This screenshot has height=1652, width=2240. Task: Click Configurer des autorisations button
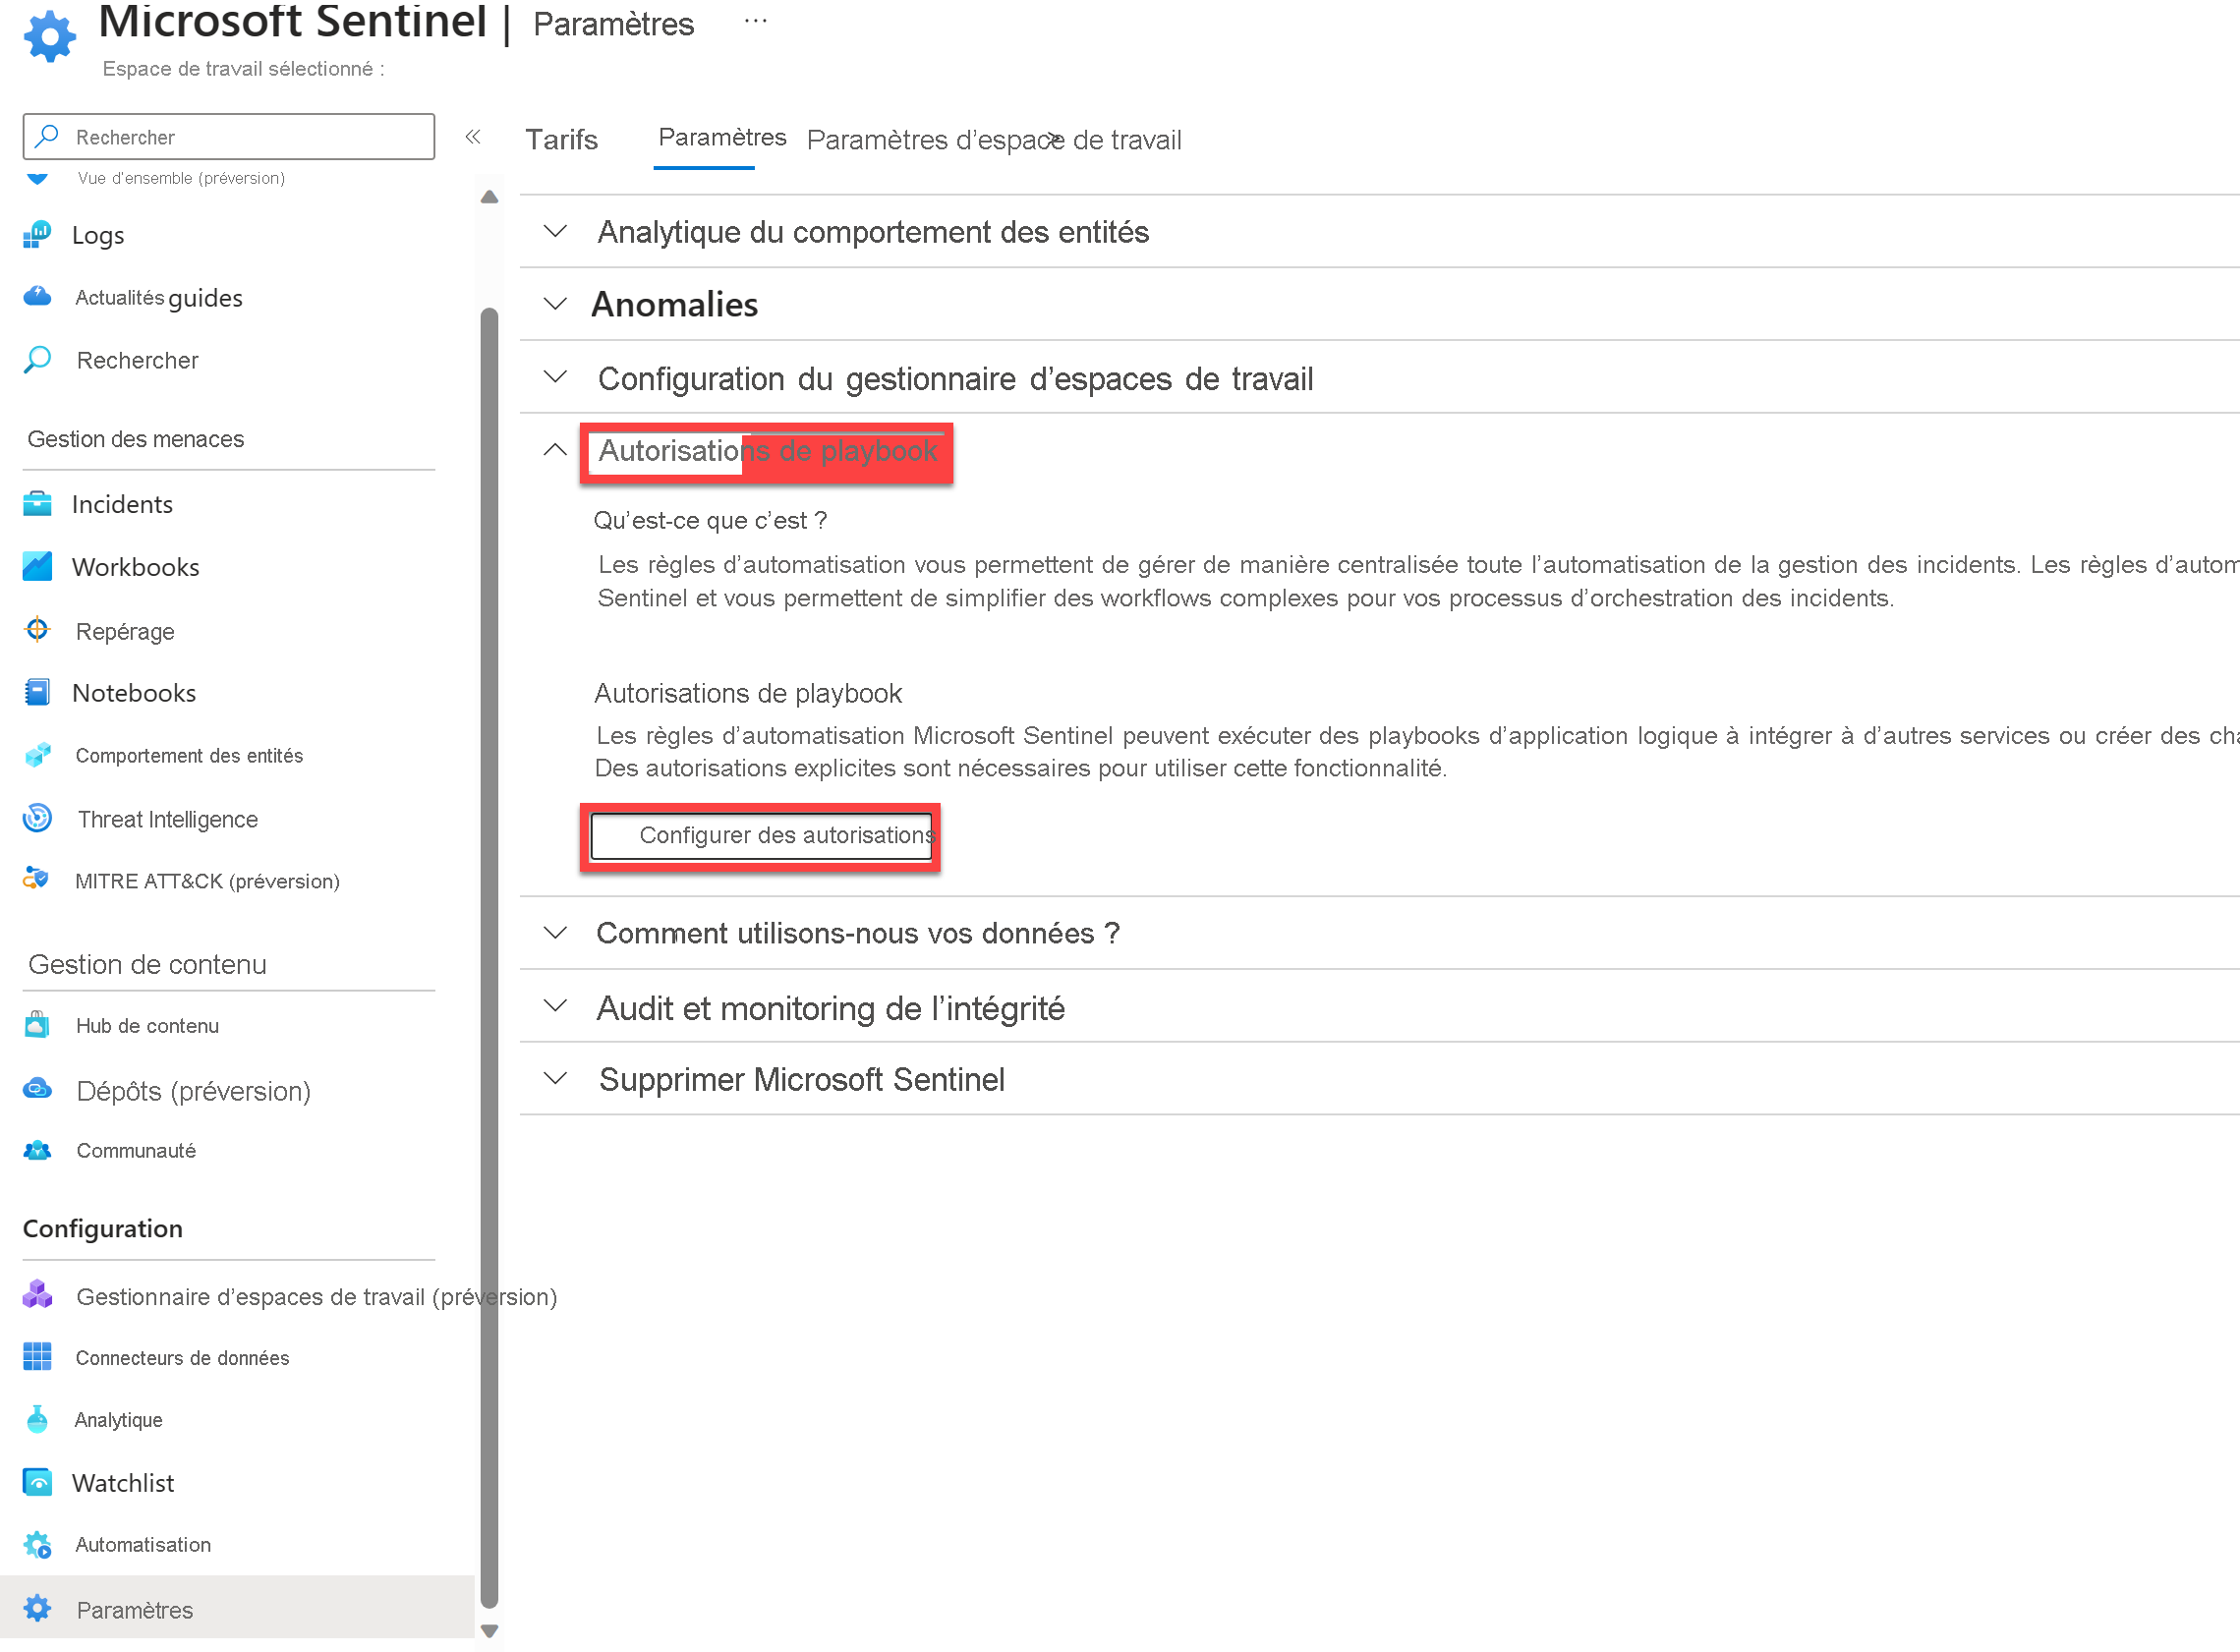tap(782, 834)
